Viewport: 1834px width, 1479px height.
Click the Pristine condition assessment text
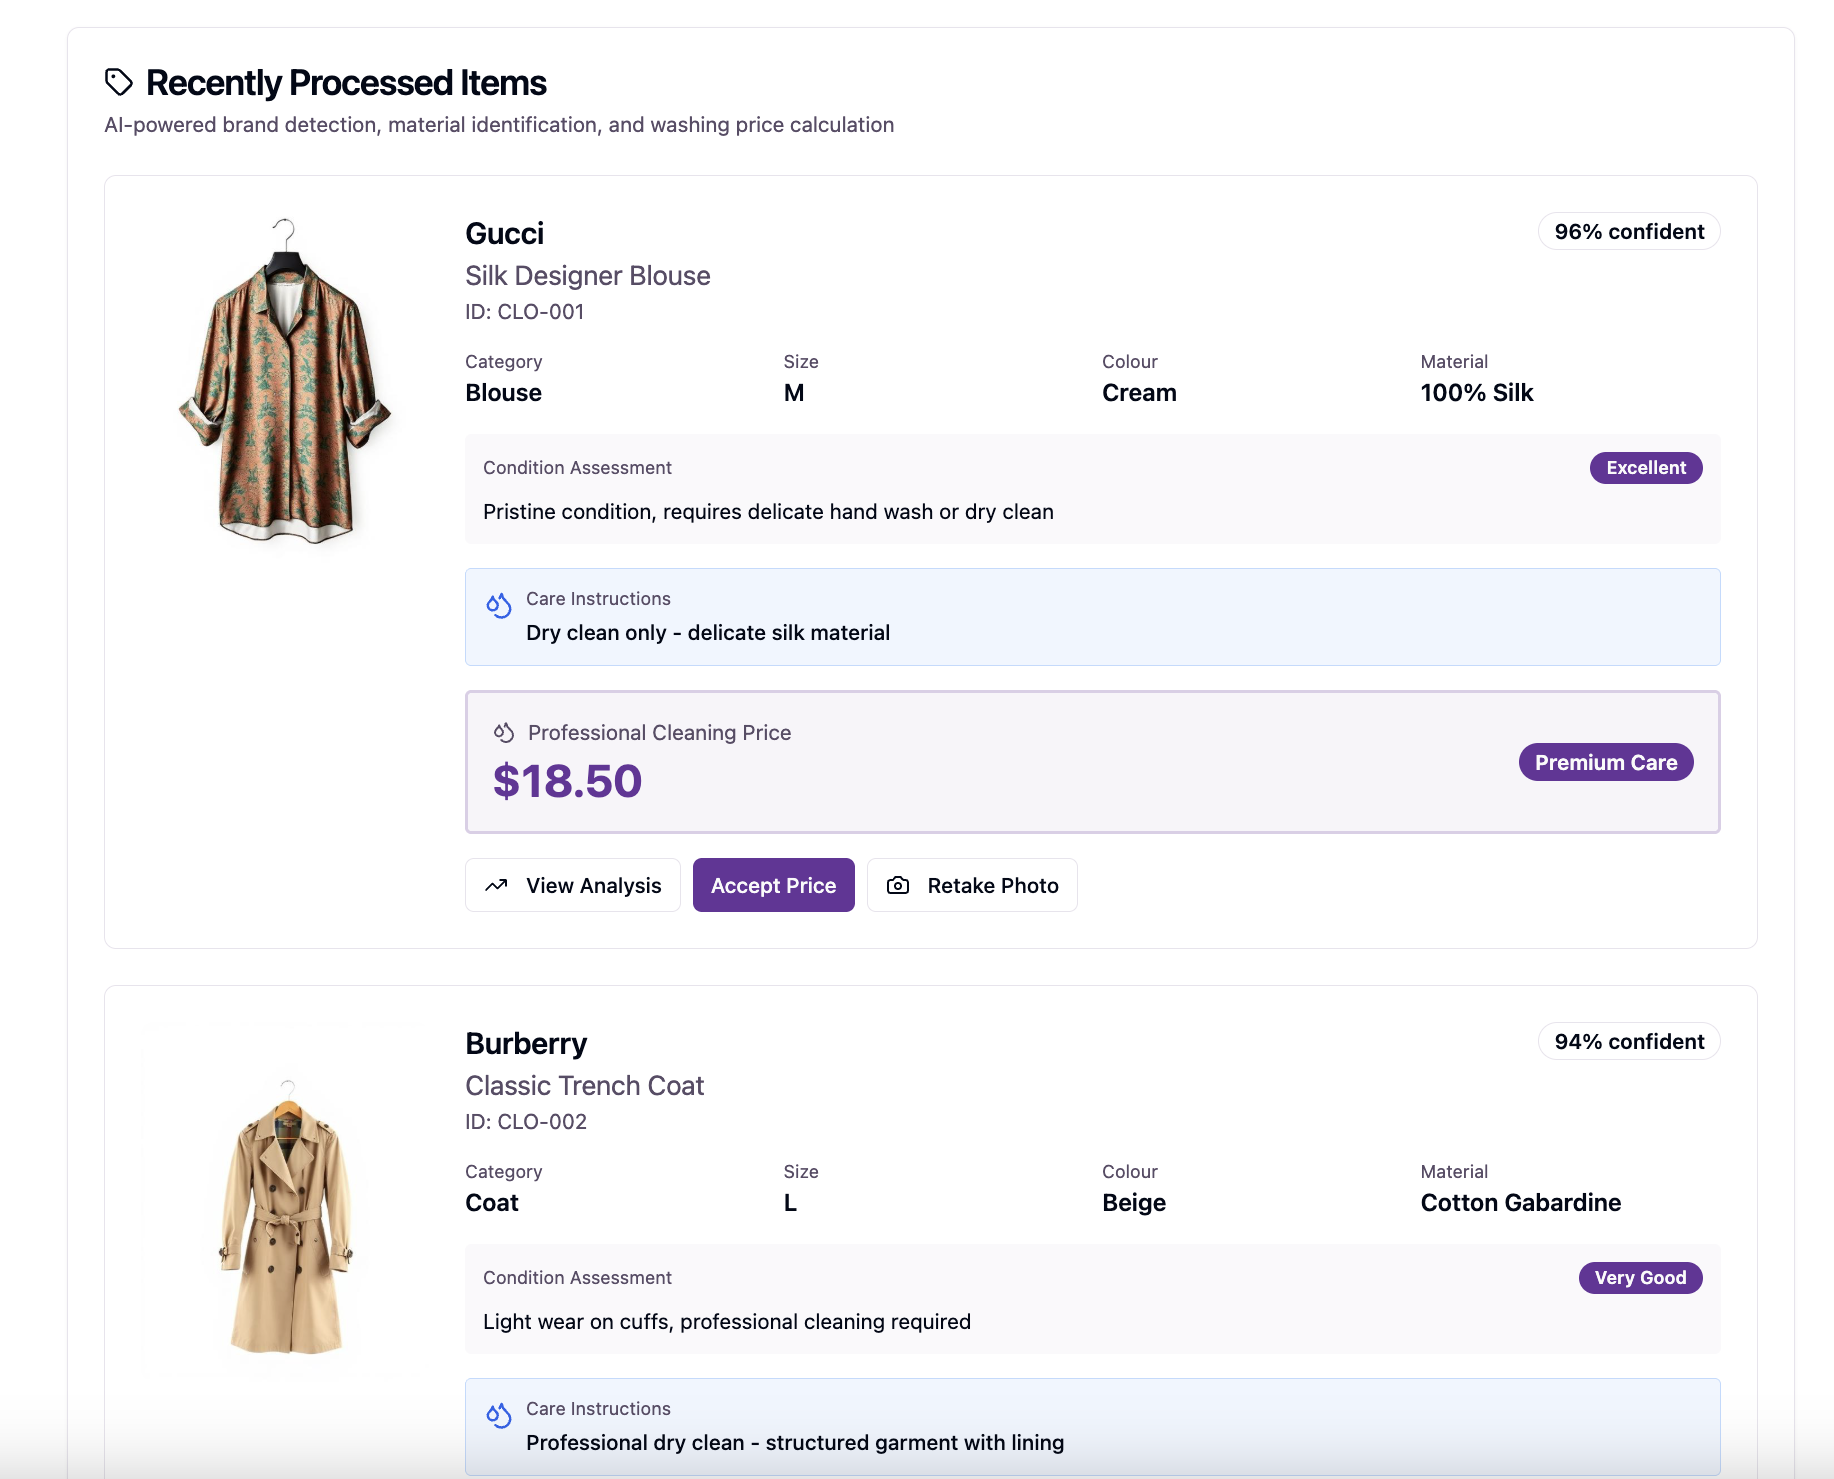tap(768, 512)
